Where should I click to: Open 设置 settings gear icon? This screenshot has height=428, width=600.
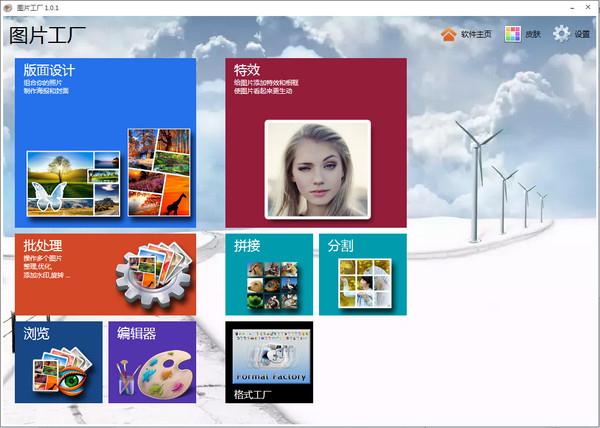pyautogui.click(x=561, y=35)
